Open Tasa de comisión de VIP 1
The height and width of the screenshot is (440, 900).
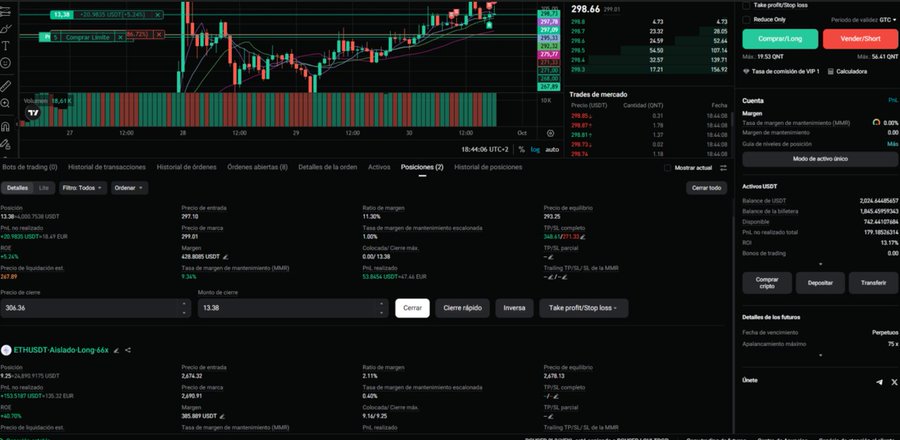(781, 72)
